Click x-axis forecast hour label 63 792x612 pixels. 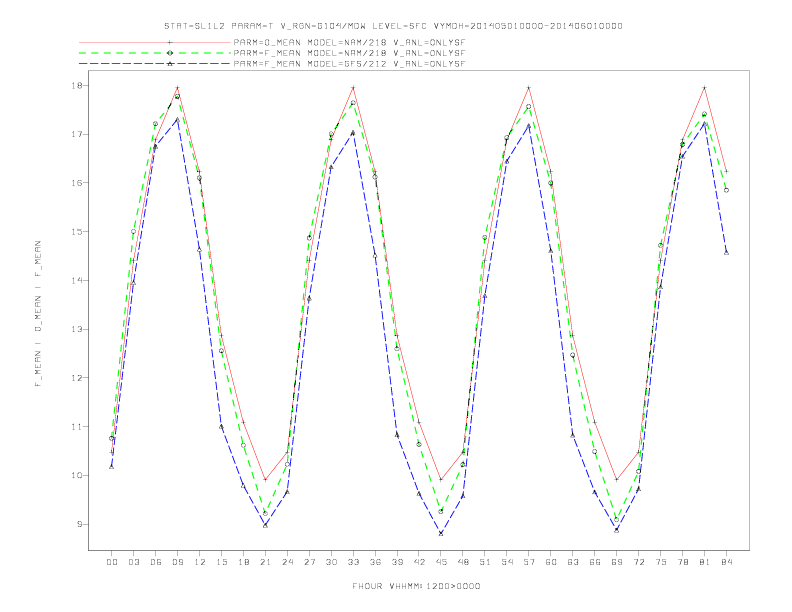click(573, 562)
